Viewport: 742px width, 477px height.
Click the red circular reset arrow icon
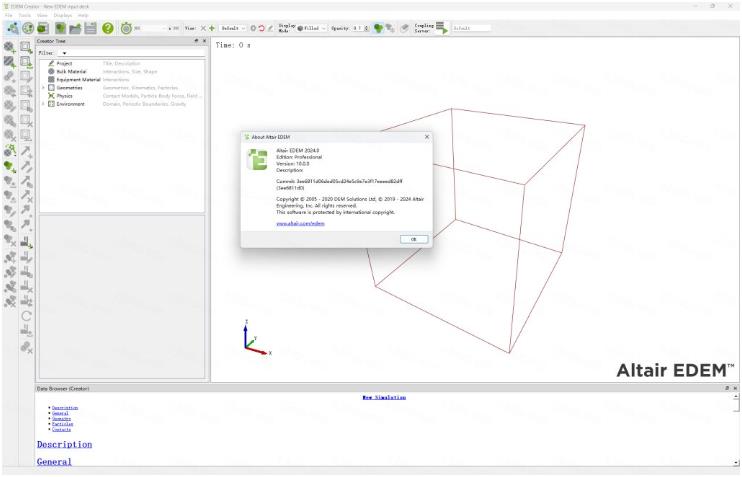(x=261, y=28)
